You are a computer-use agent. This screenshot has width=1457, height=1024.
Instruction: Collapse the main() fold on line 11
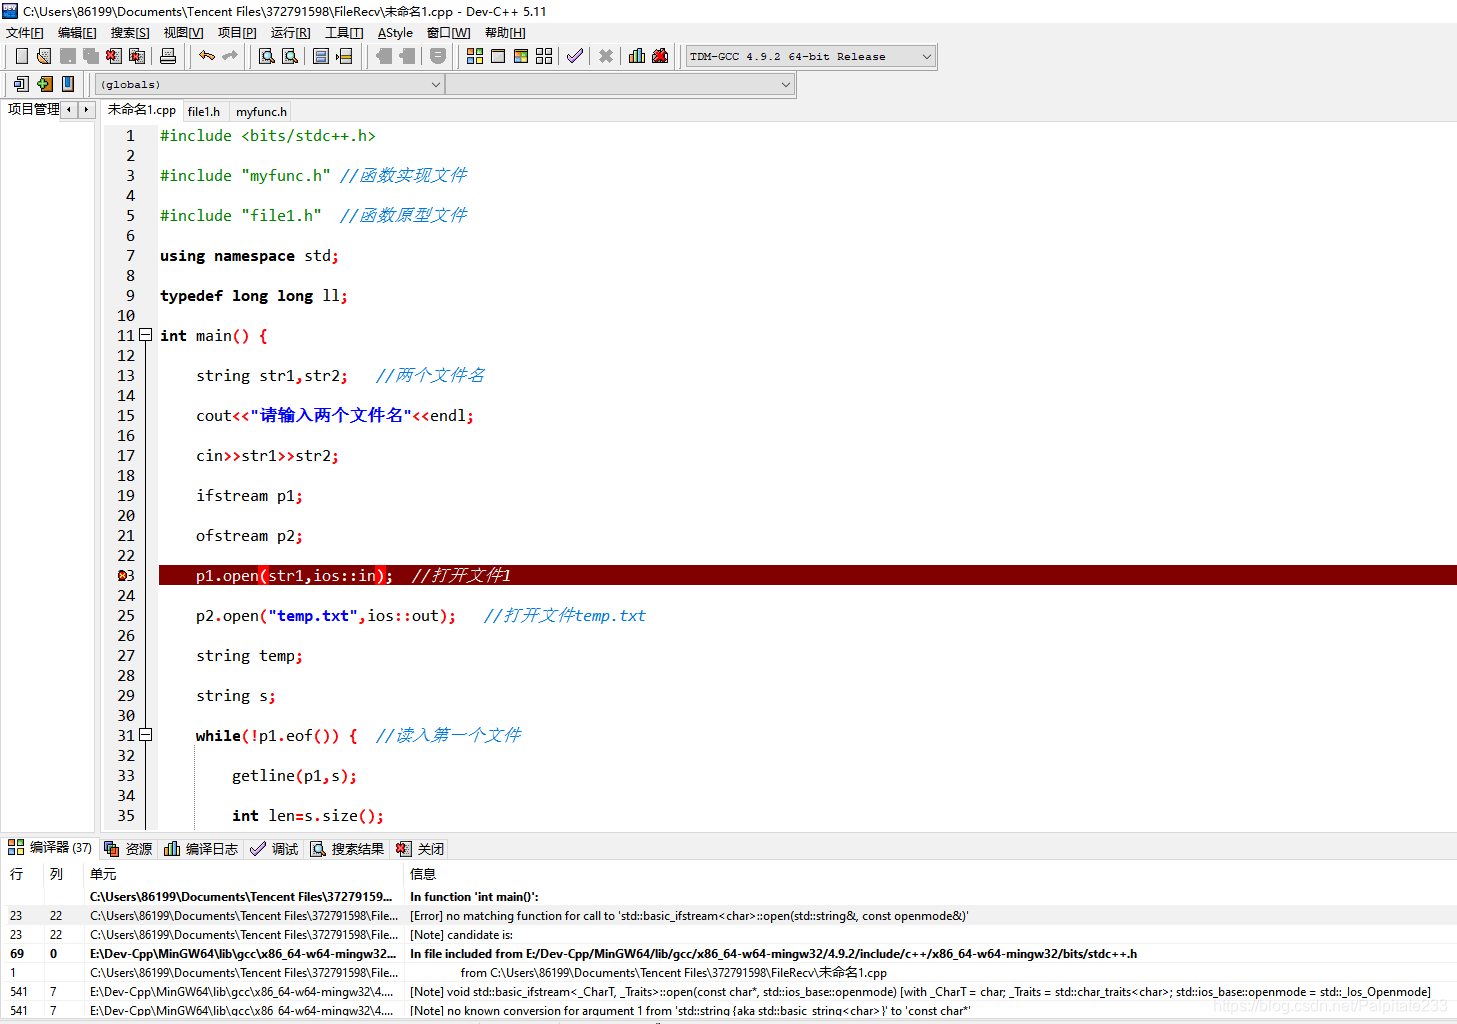[146, 335]
